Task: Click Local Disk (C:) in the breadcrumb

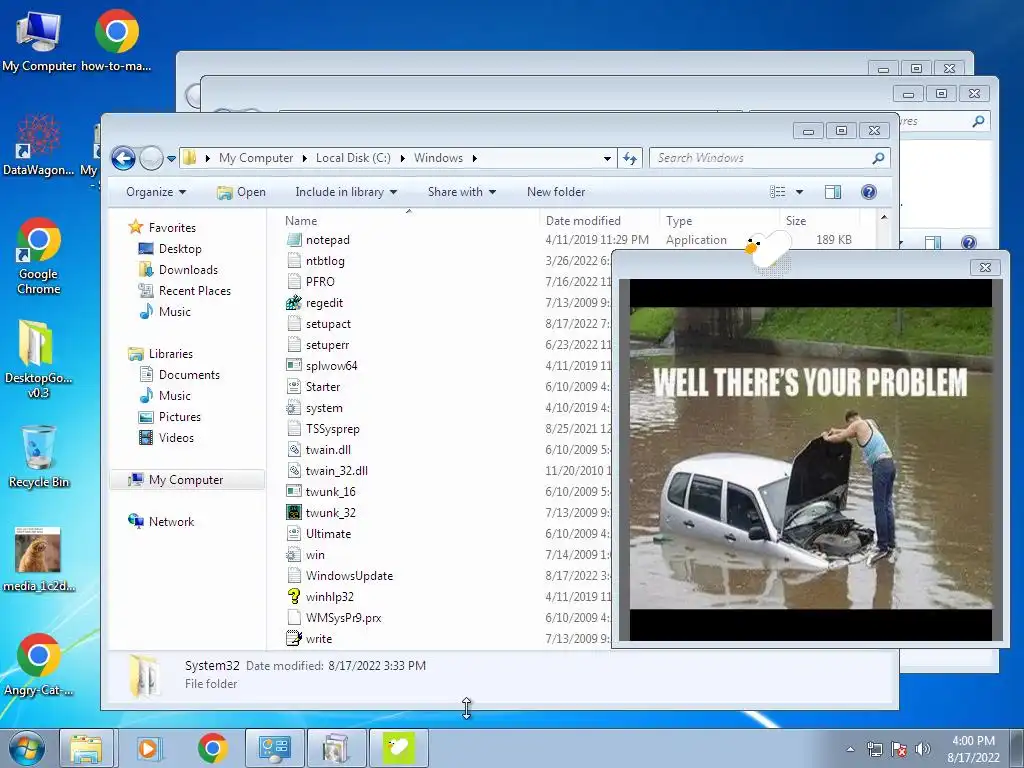Action: (353, 158)
